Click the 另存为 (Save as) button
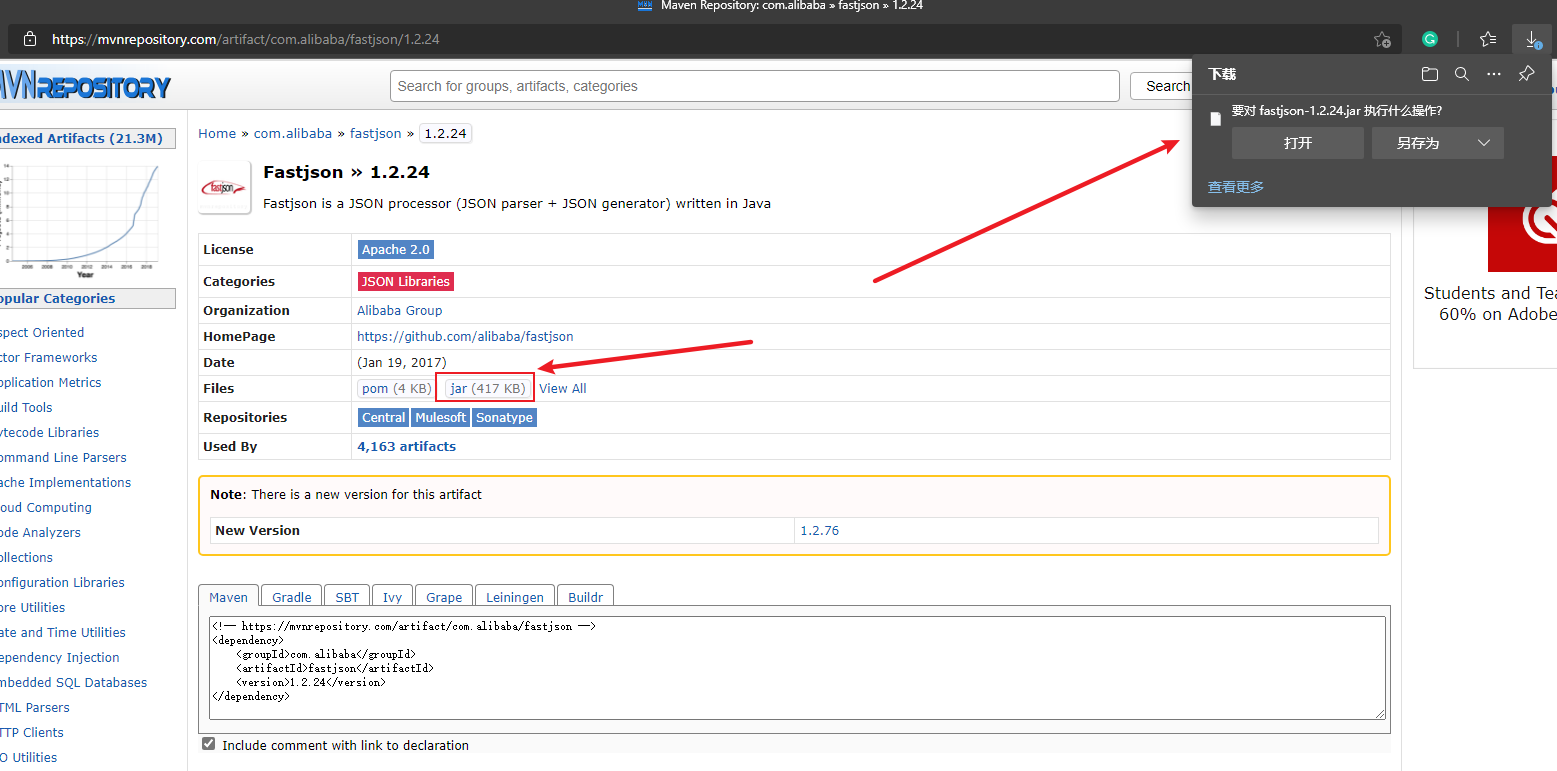Screen dimensions: 1557x771 (x=1418, y=143)
